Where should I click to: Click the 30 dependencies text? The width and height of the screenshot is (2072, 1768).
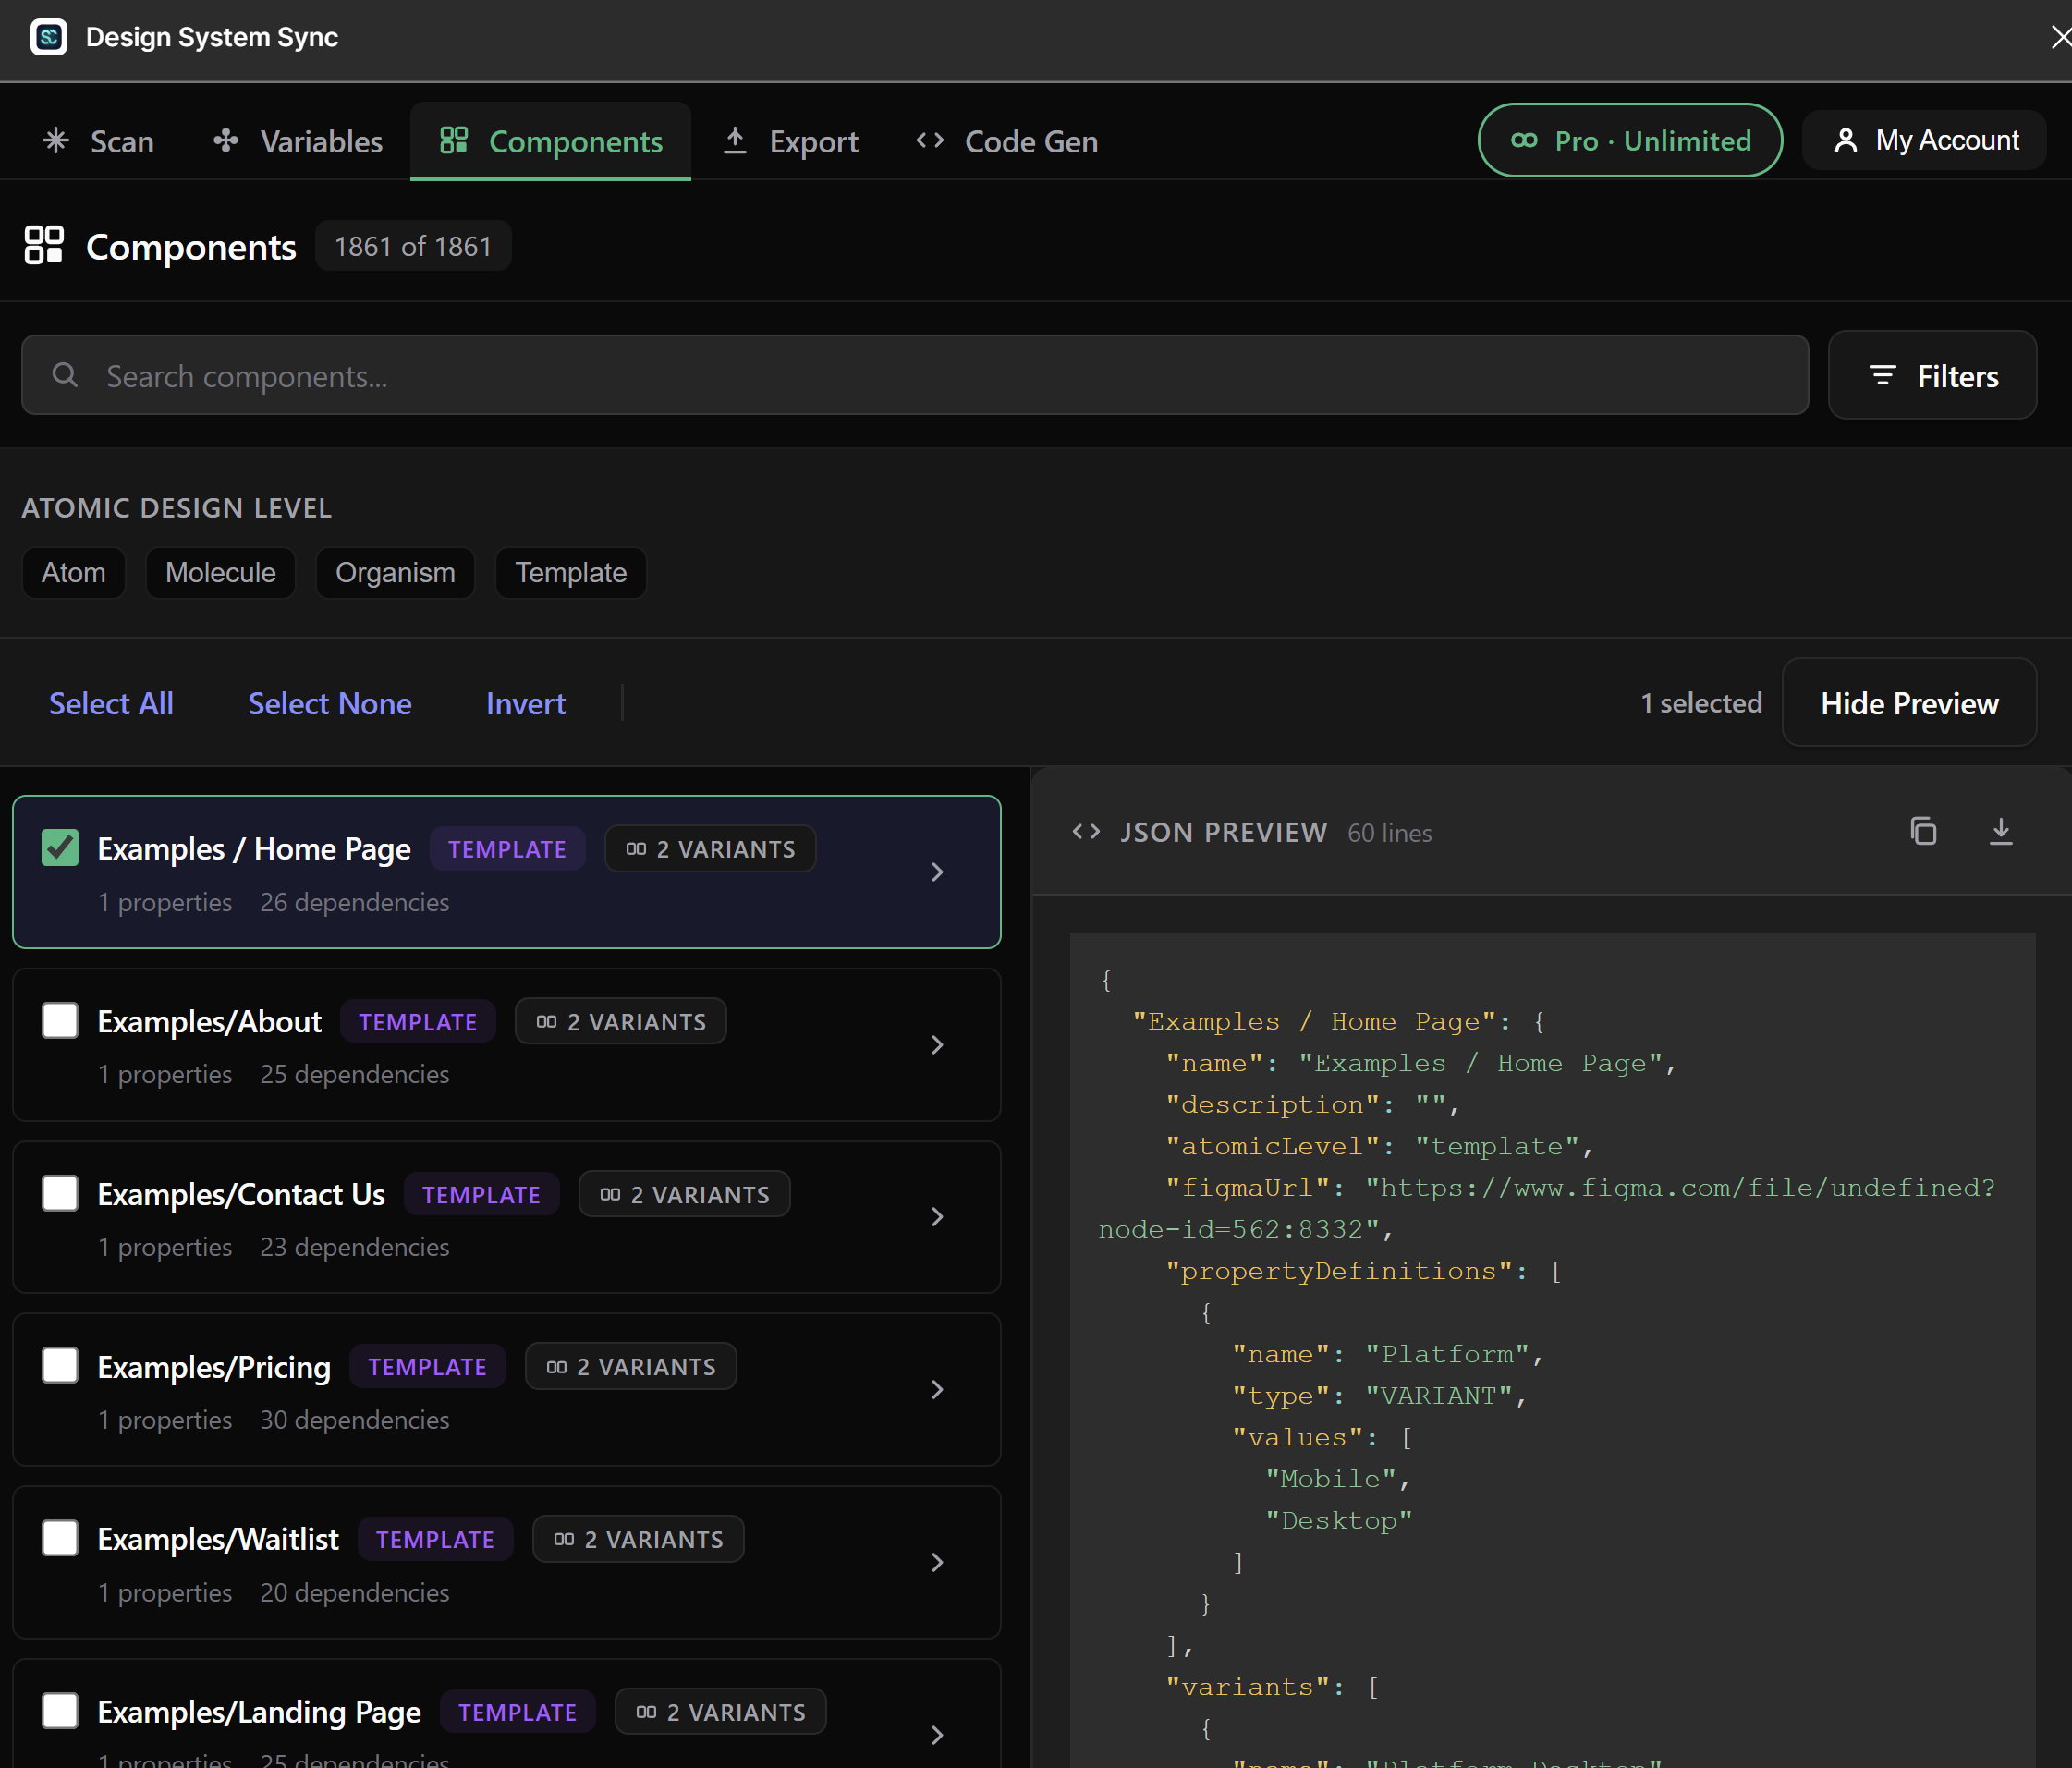(x=355, y=1420)
